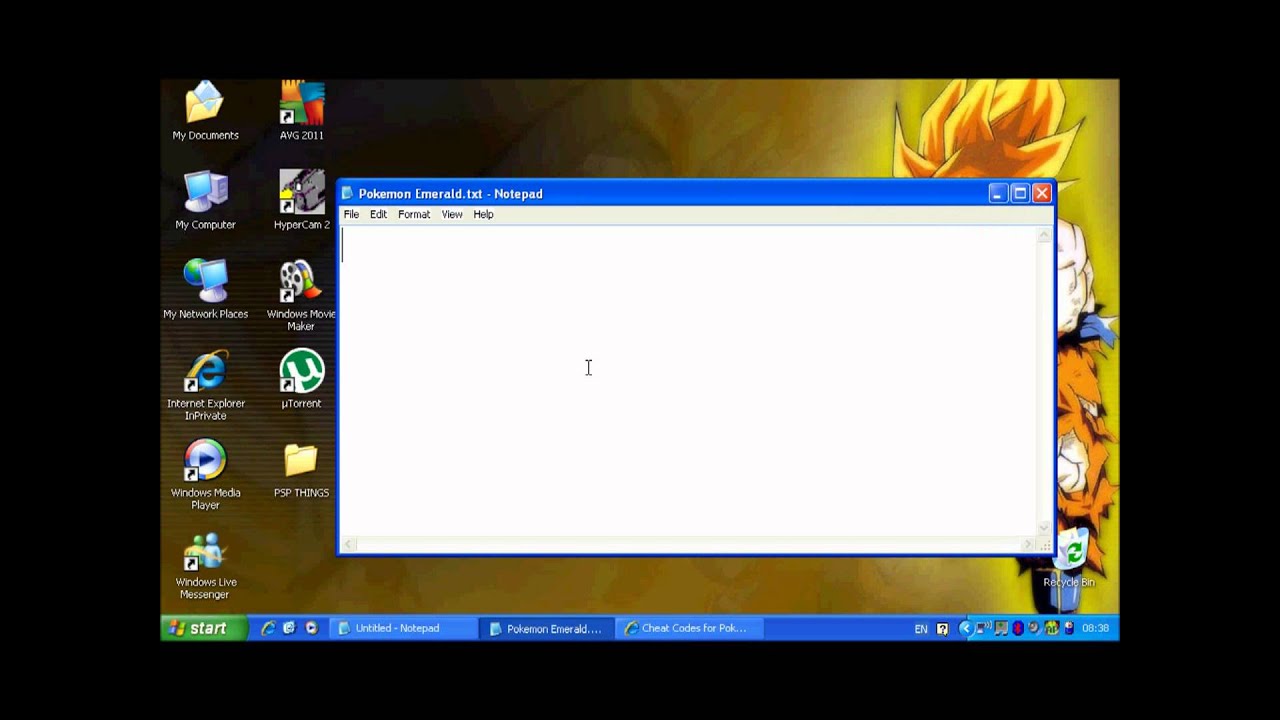1280x720 pixels.
Task: Open My Network Places icon
Action: [205, 290]
